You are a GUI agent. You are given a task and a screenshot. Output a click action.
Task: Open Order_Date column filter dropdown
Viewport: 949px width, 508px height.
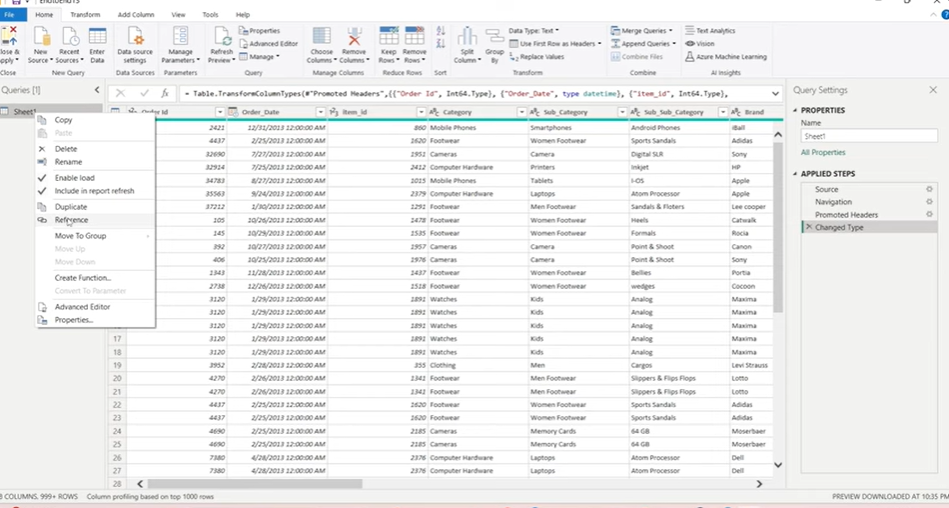pyautogui.click(x=320, y=112)
